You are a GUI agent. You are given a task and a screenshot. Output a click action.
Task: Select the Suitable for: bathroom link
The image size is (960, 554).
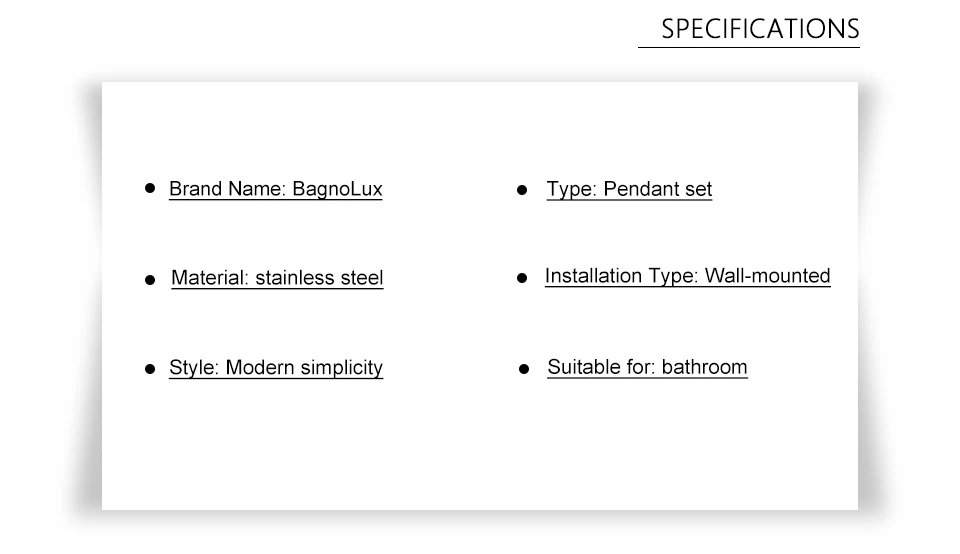pyautogui.click(x=647, y=367)
